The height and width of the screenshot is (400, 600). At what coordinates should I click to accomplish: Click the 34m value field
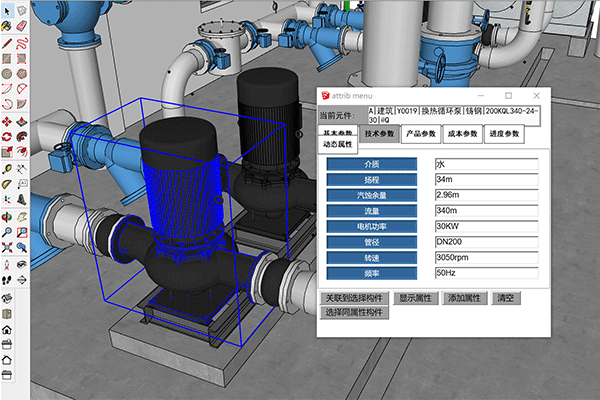tap(487, 180)
